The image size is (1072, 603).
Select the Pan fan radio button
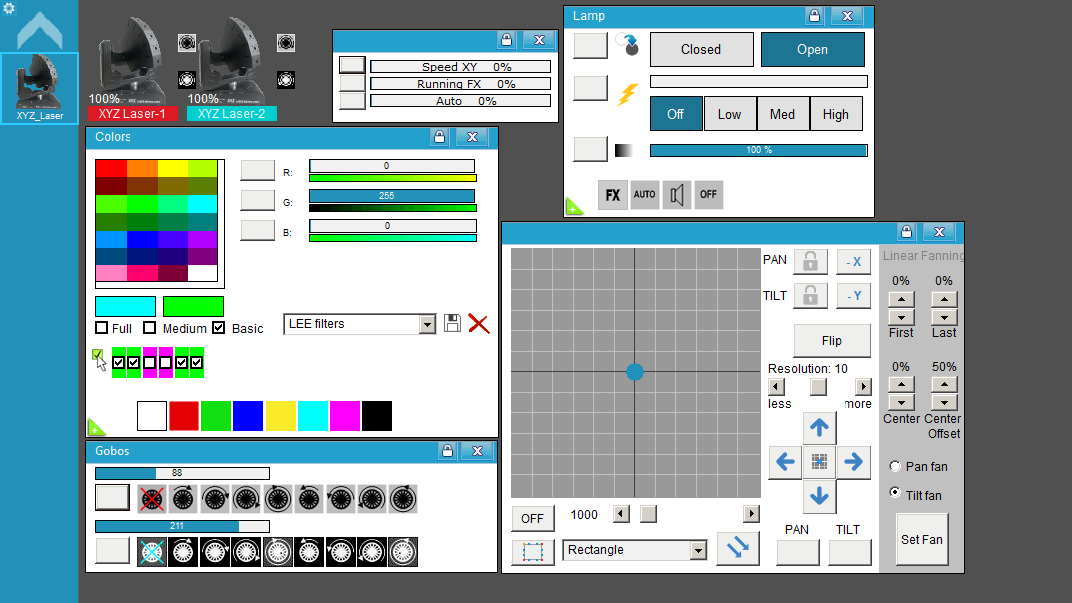click(x=895, y=466)
